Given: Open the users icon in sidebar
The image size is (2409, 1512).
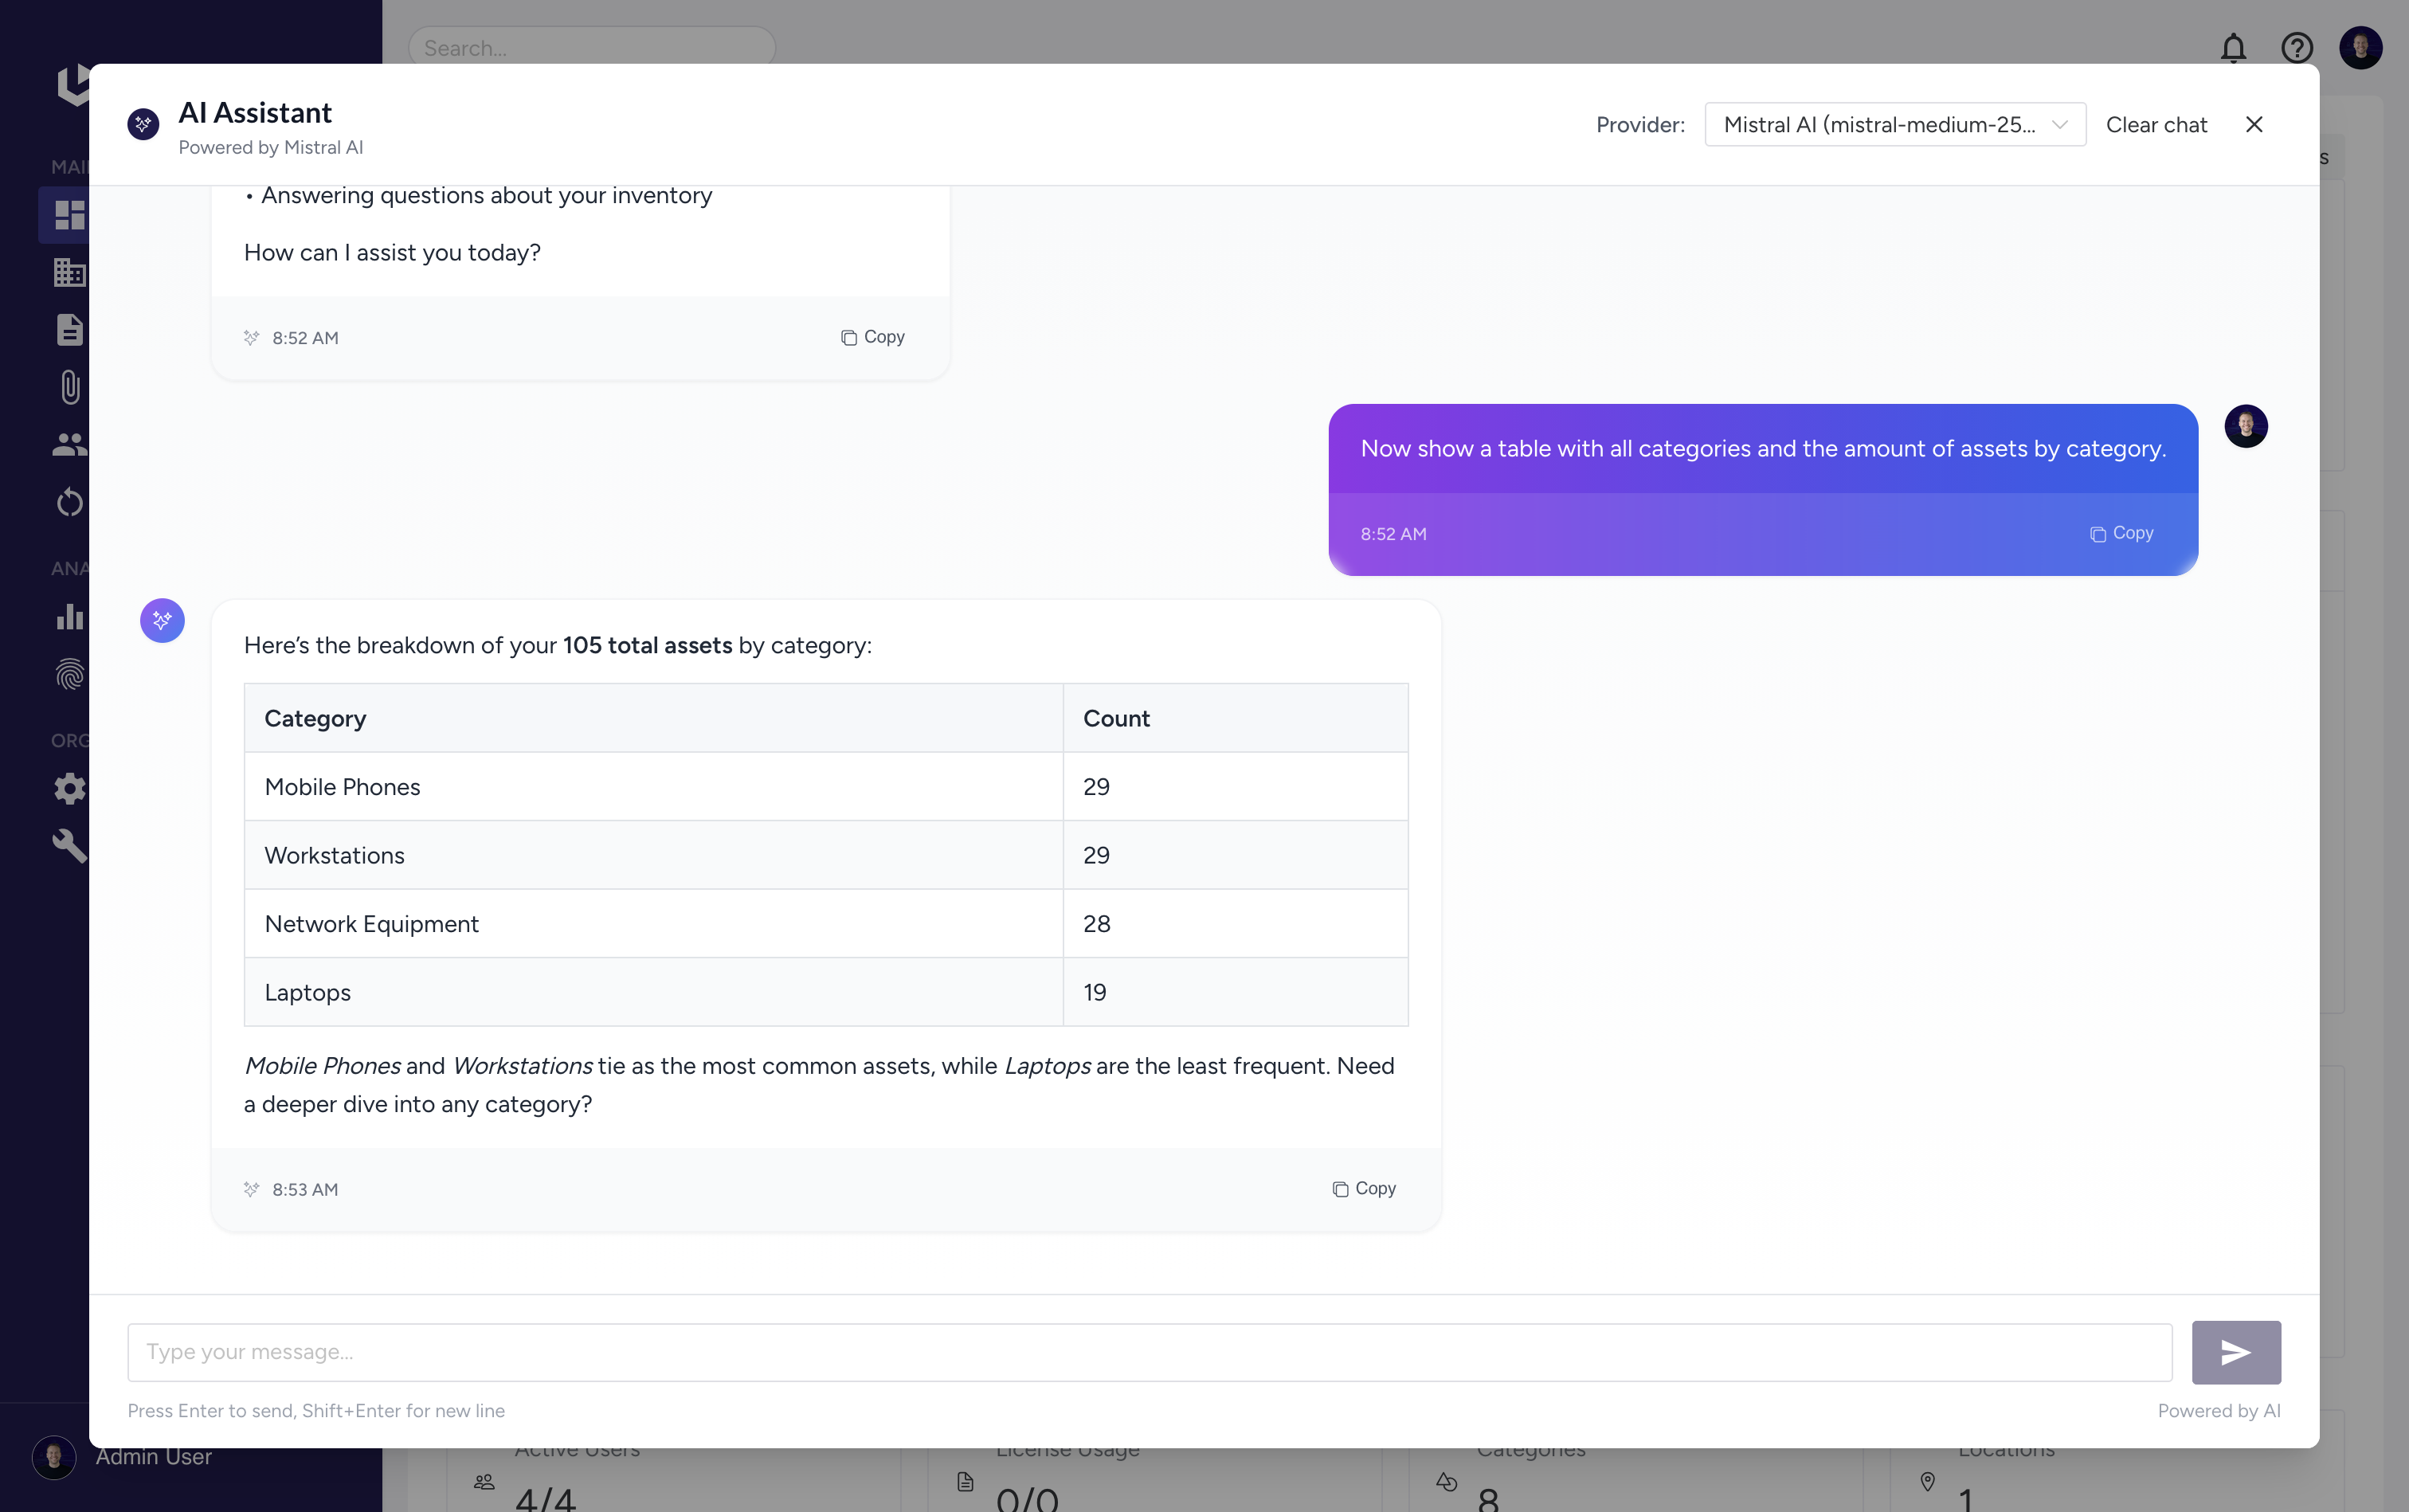Looking at the screenshot, I should pyautogui.click(x=69, y=444).
